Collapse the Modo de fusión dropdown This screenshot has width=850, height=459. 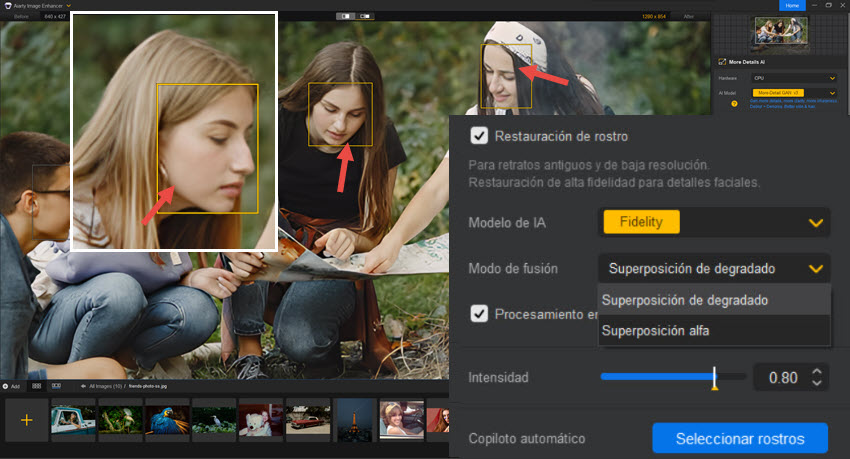[x=714, y=268]
